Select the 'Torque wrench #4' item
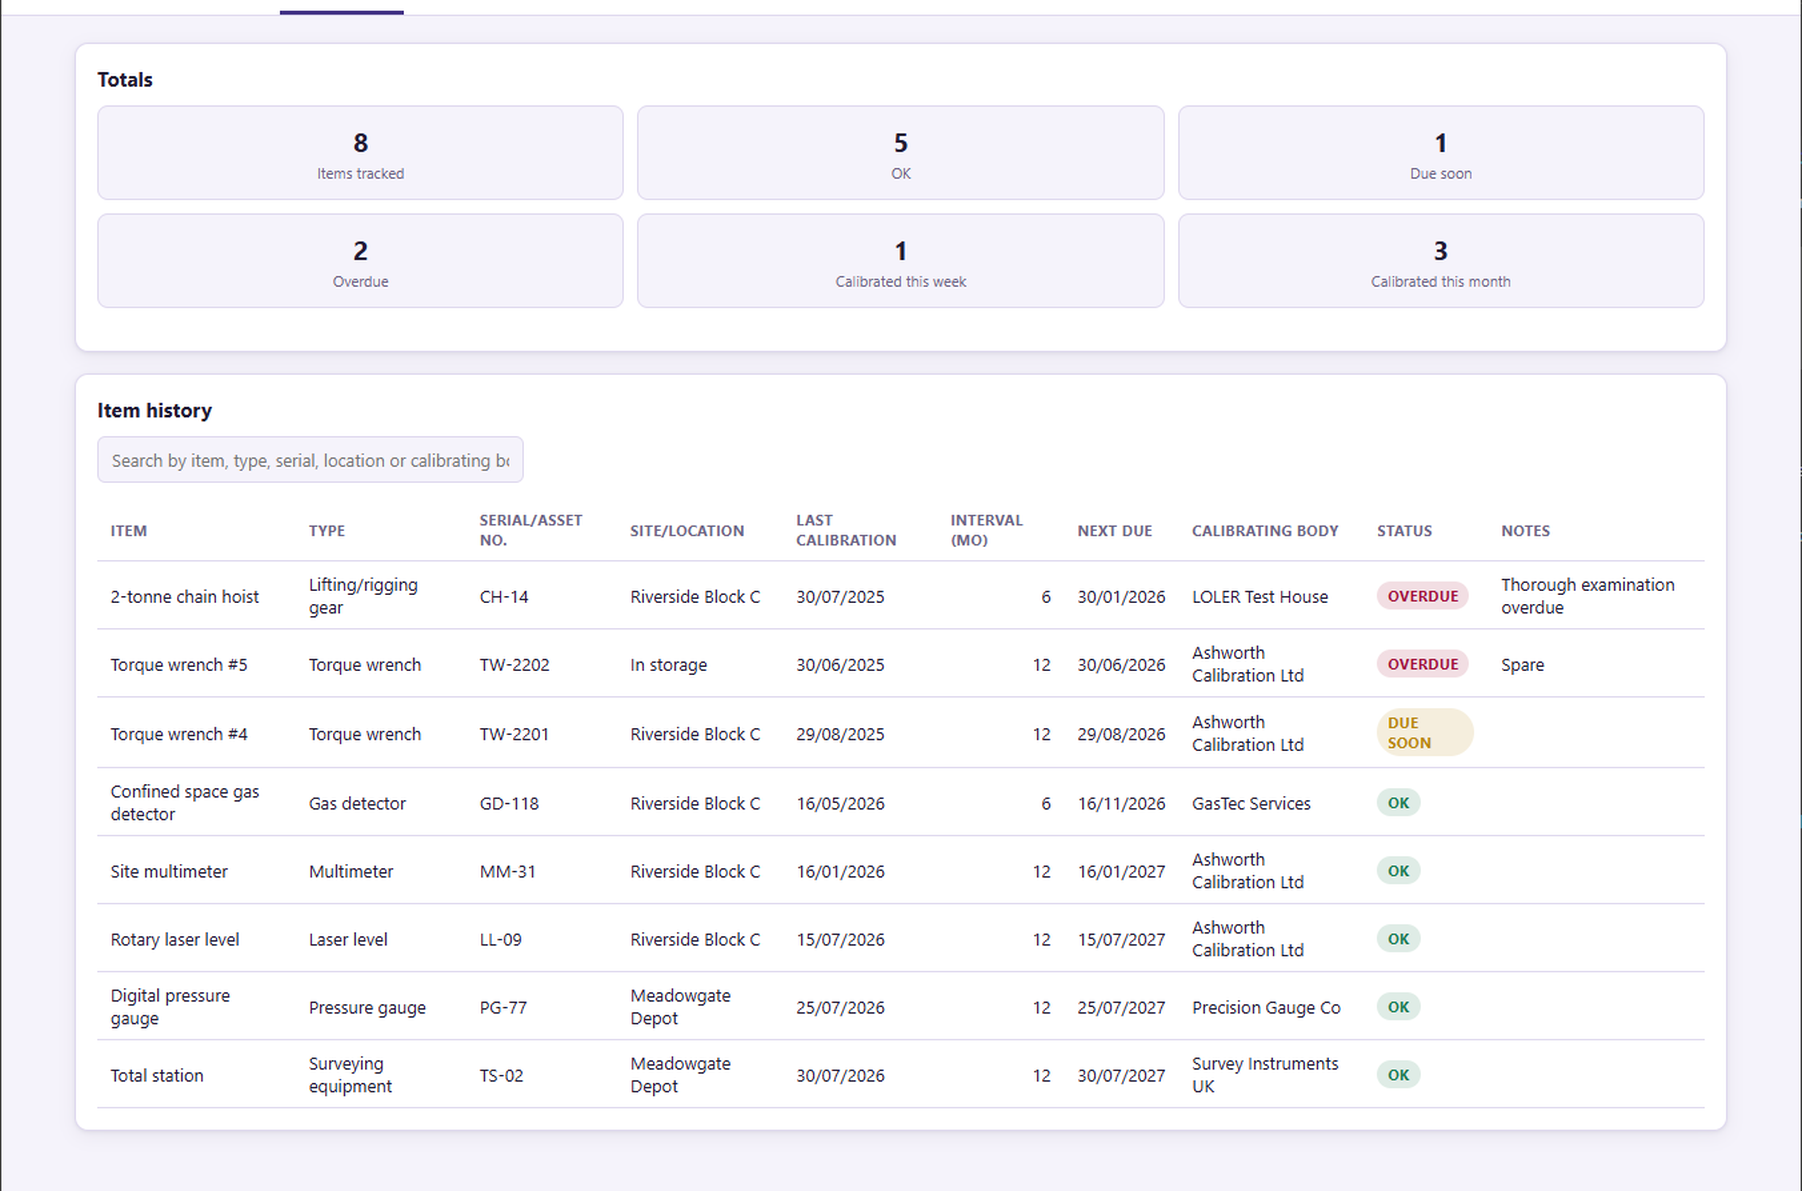The height and width of the screenshot is (1191, 1802). click(x=179, y=734)
